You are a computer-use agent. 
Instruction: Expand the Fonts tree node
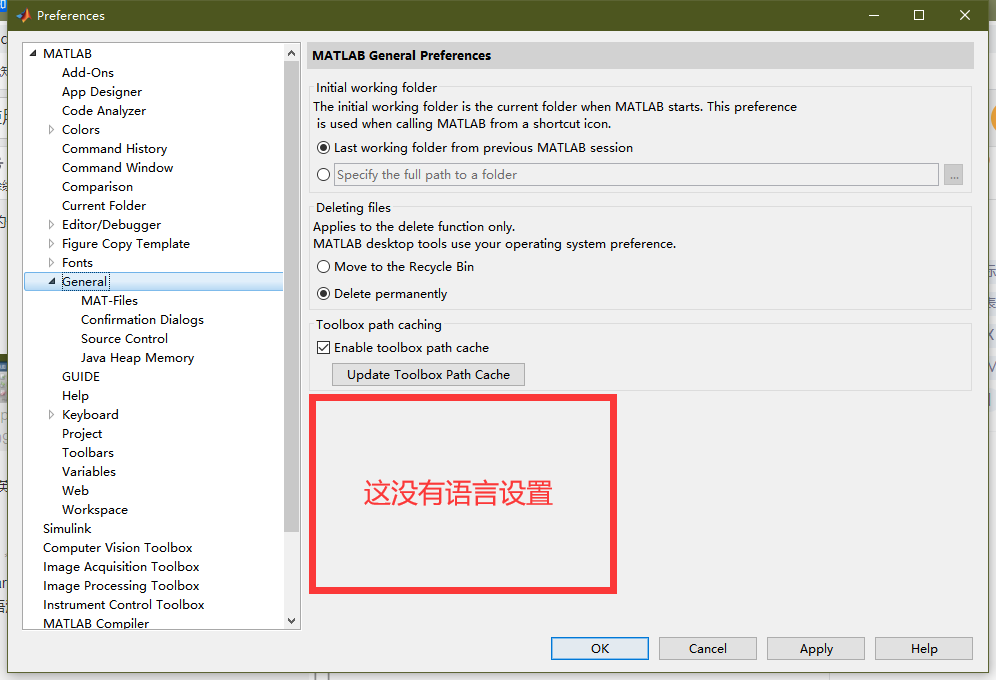pos(51,263)
